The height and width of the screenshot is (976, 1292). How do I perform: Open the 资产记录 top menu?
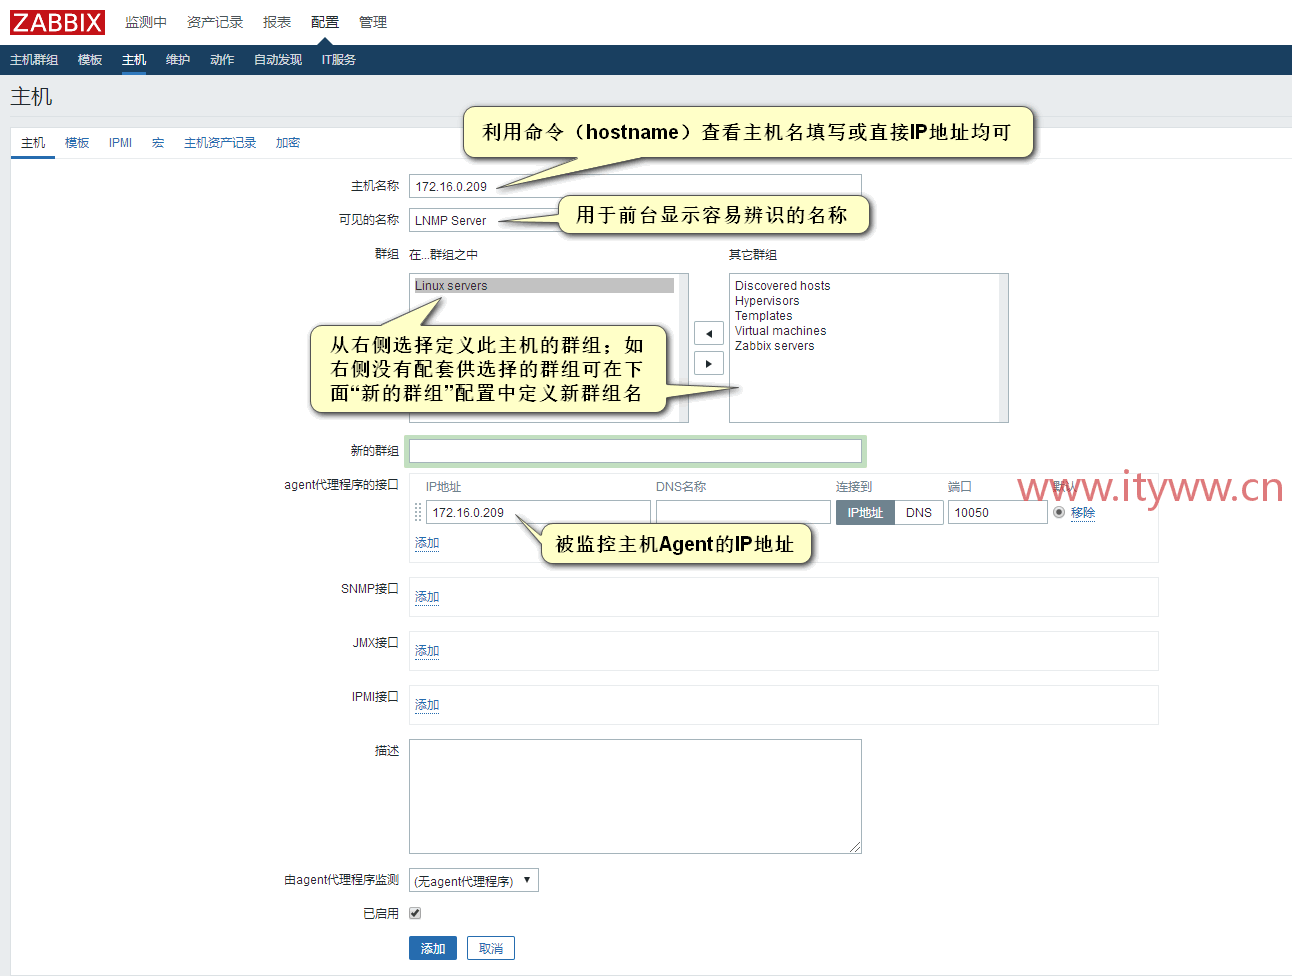click(215, 22)
